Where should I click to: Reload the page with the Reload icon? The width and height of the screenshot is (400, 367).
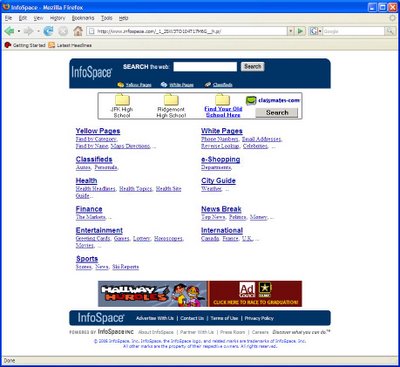coord(48,31)
